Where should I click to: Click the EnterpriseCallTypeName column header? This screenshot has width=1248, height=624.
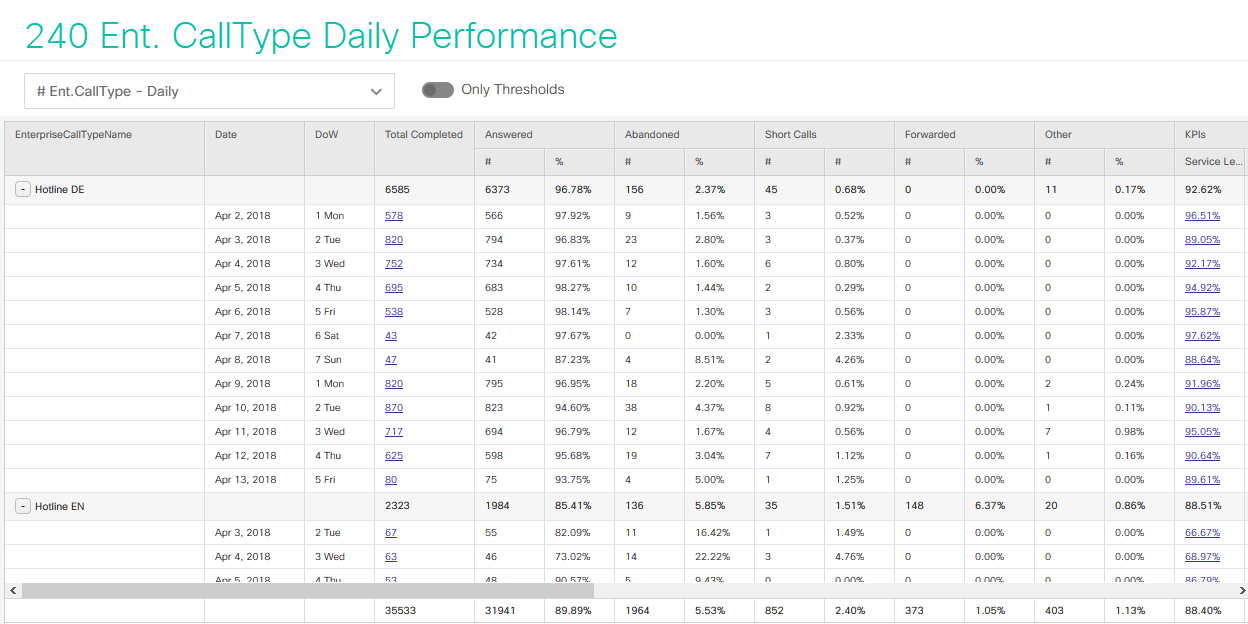coord(73,135)
